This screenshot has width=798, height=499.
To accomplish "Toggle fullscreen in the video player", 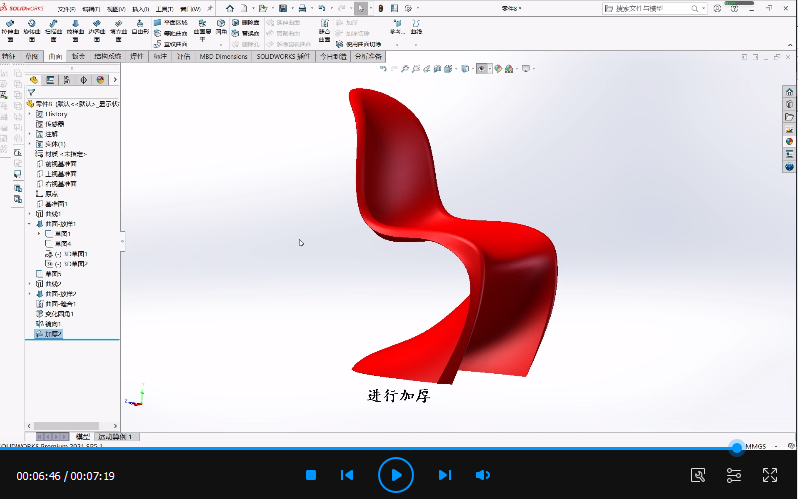I will (x=770, y=475).
